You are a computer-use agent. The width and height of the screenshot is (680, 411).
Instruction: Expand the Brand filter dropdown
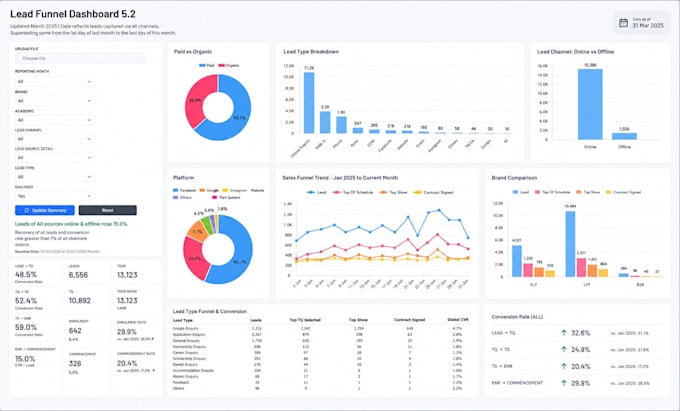click(54, 101)
